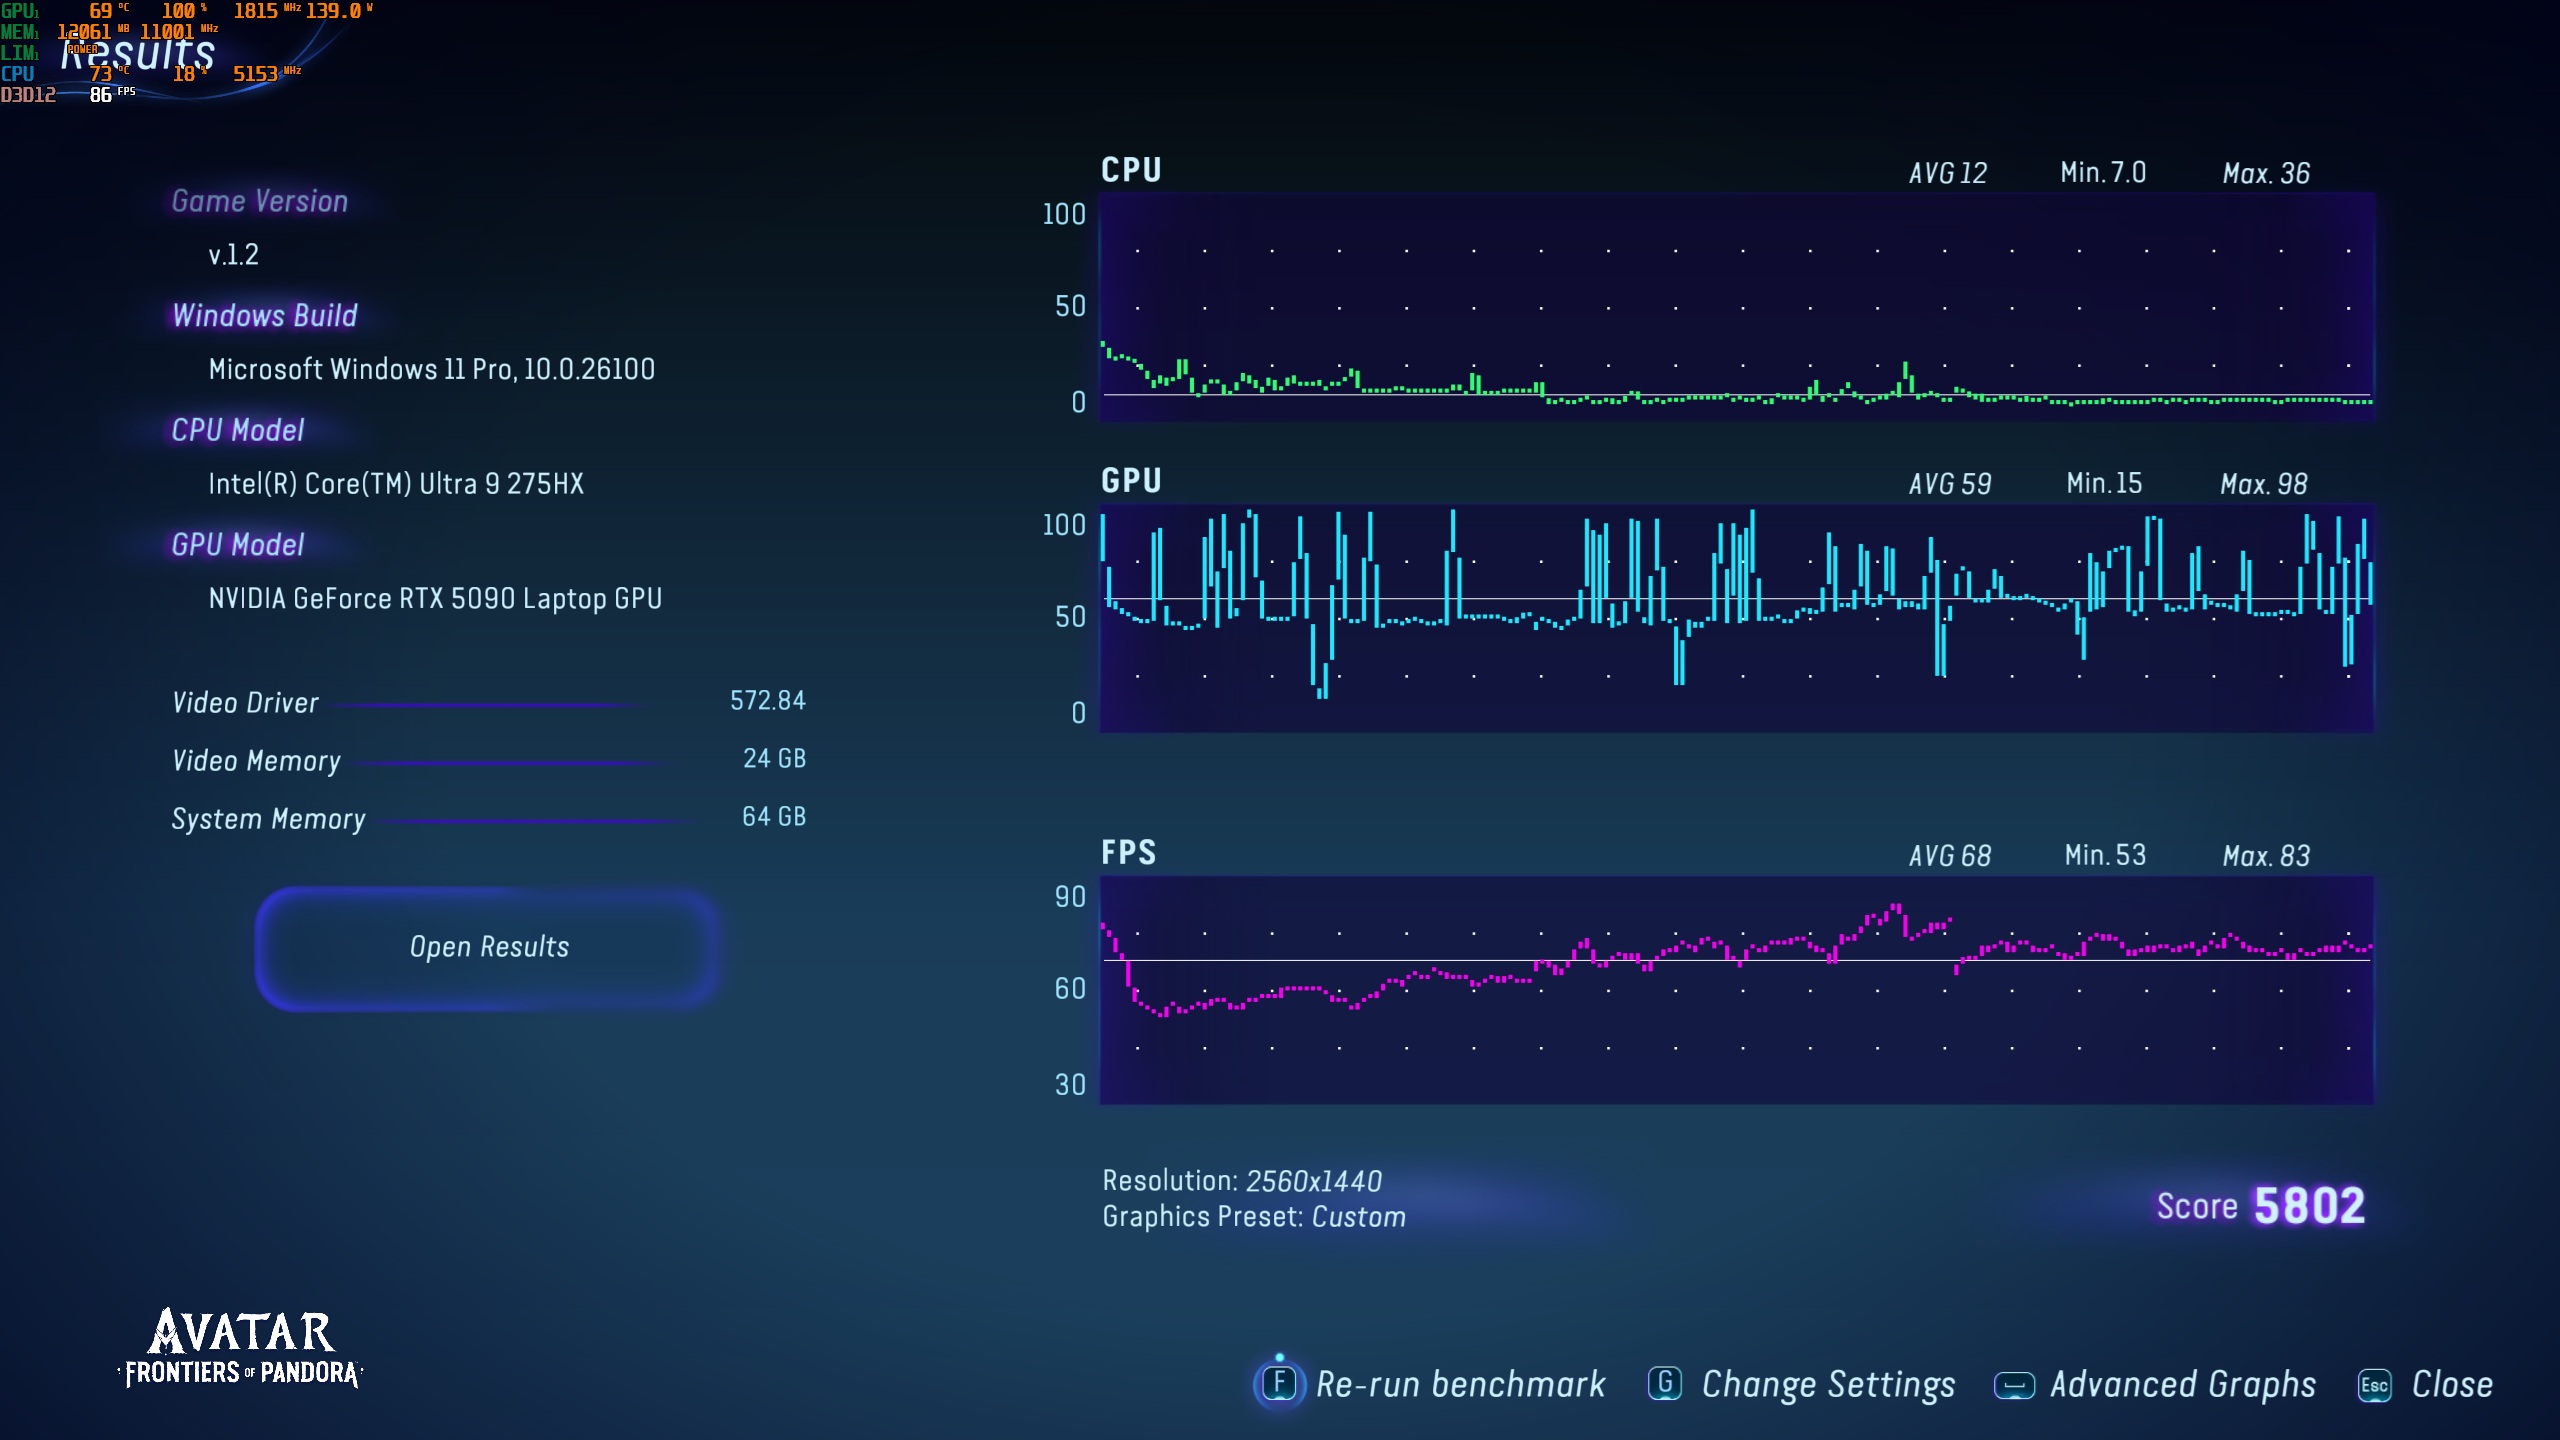Click the CPU usage graph
The width and height of the screenshot is (2560, 1440).
pos(1736,307)
